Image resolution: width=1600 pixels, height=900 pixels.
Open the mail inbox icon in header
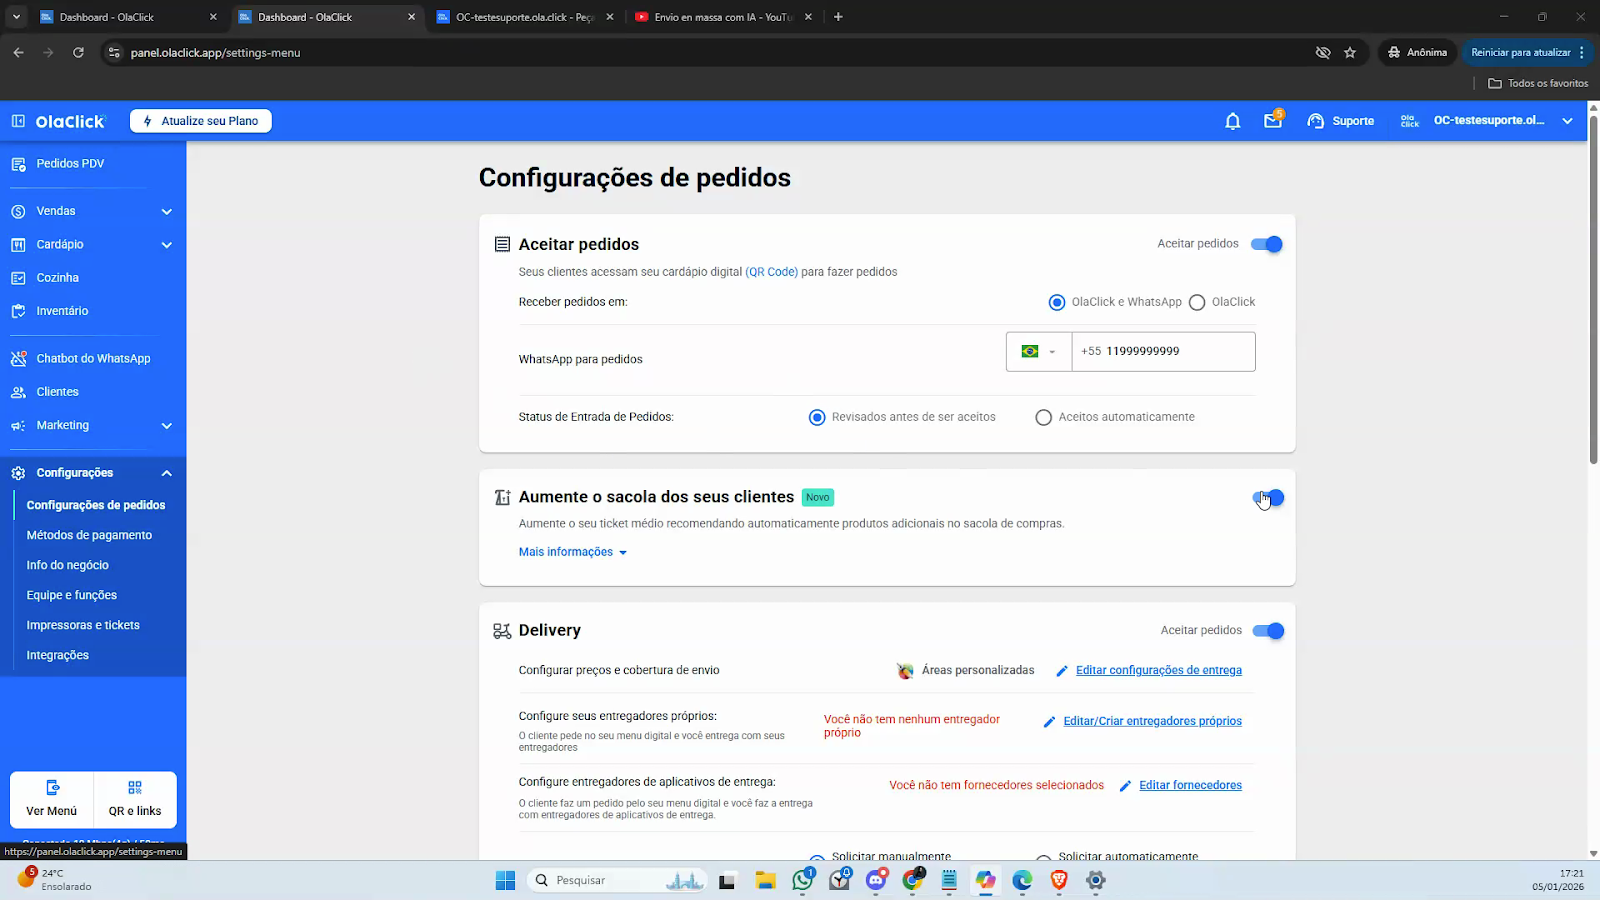coord(1272,121)
